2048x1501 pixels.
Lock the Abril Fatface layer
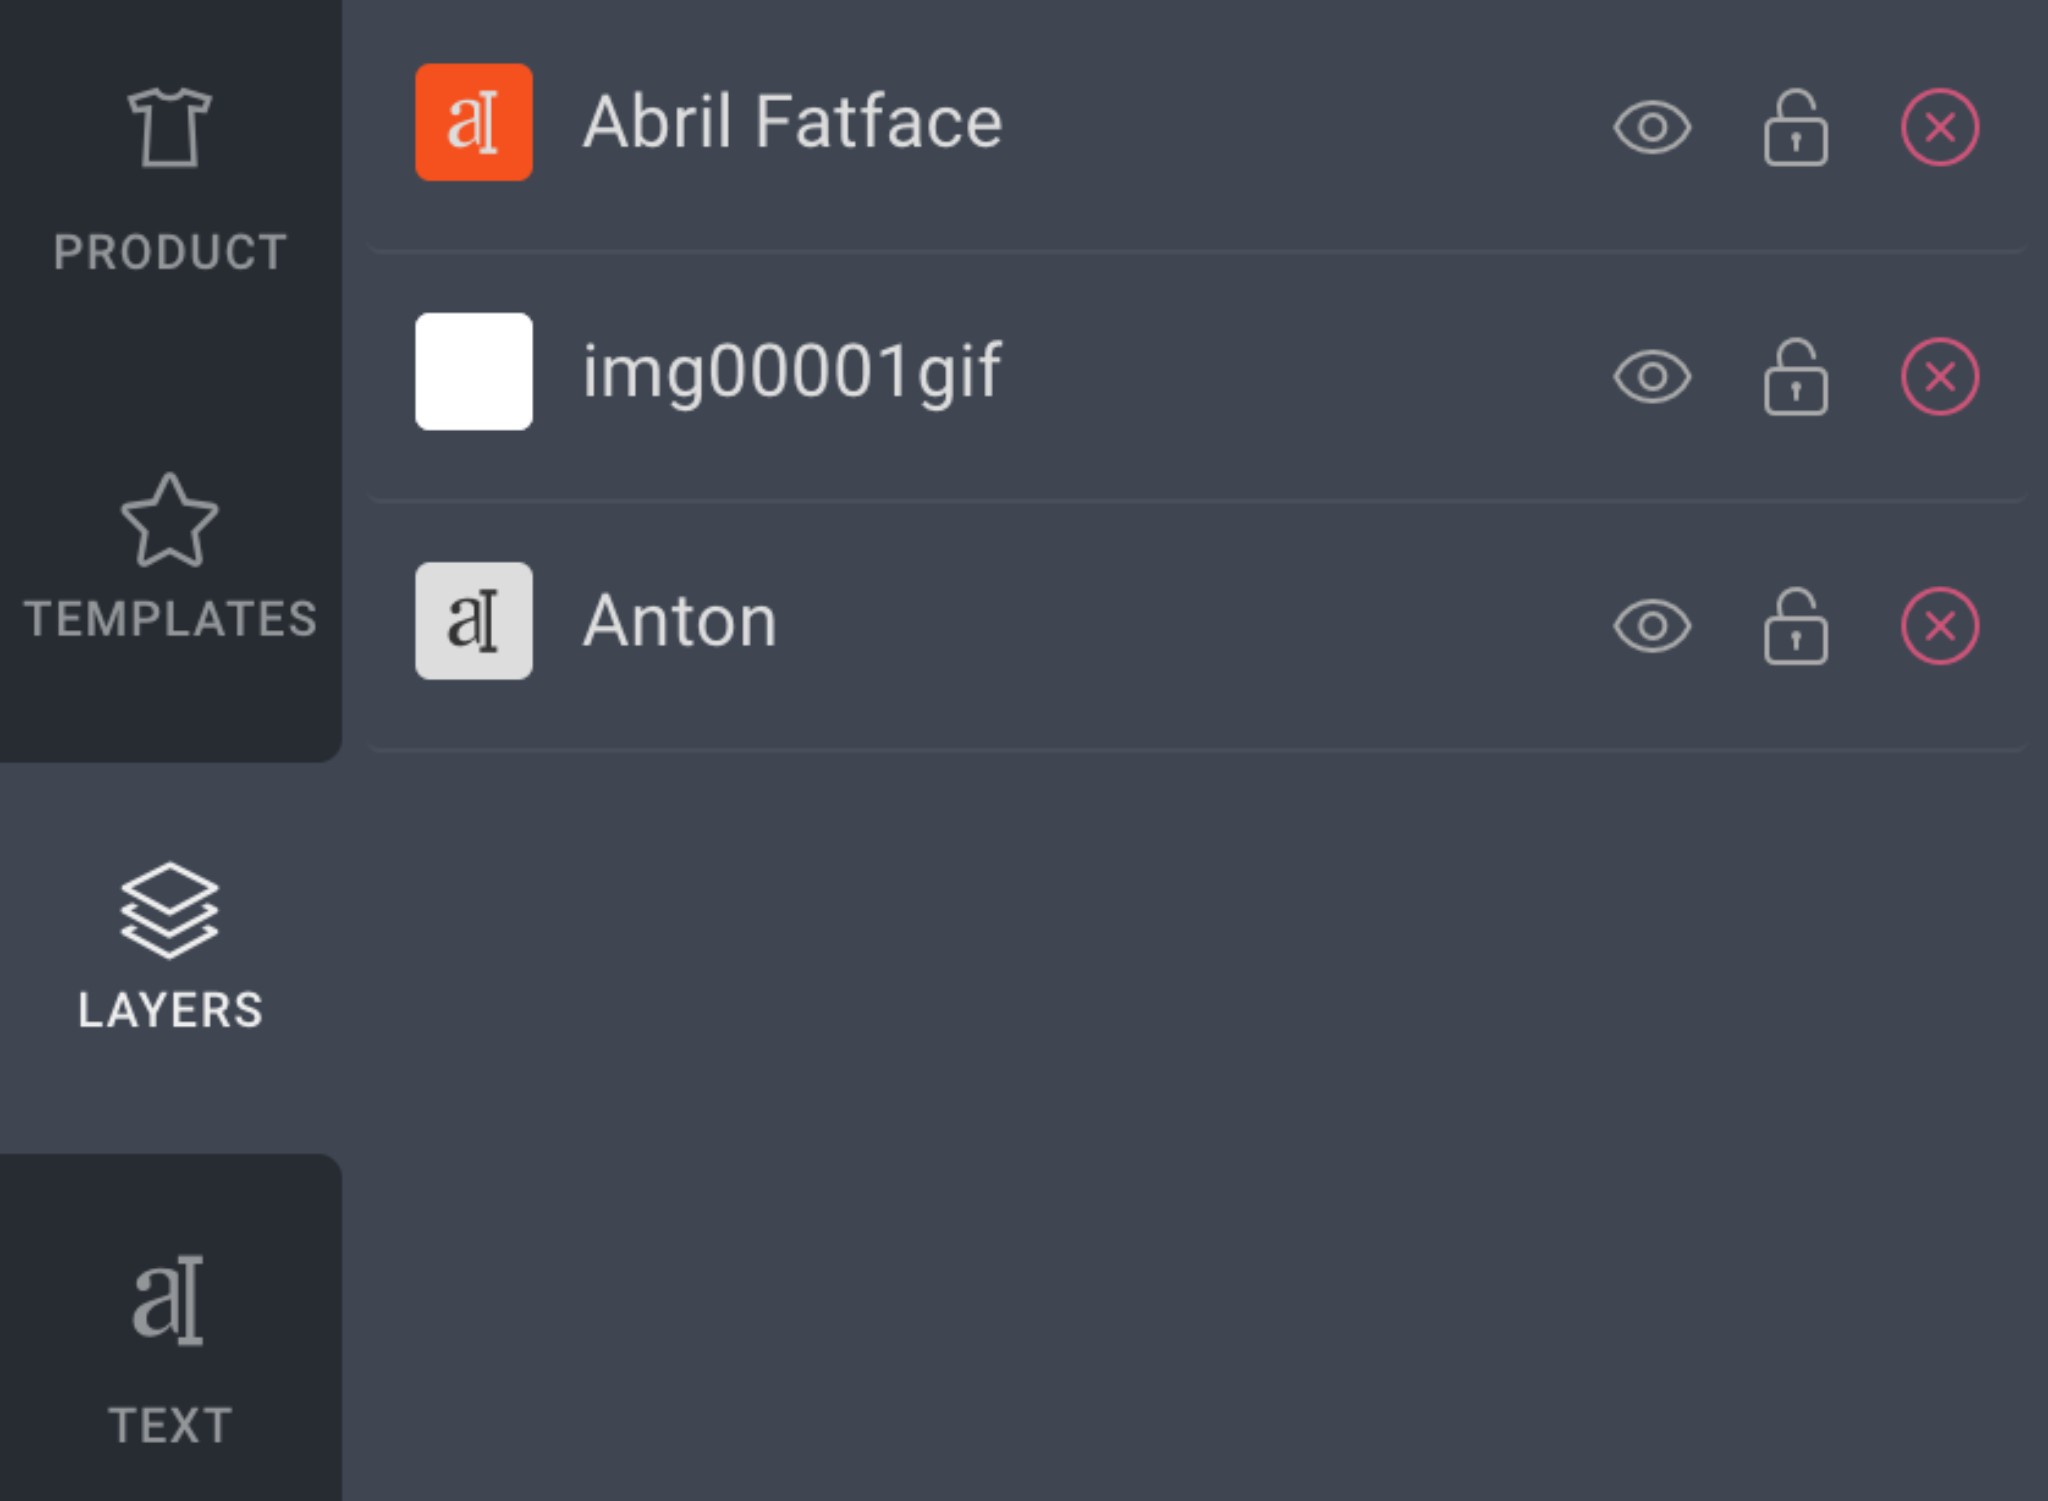coord(1796,127)
